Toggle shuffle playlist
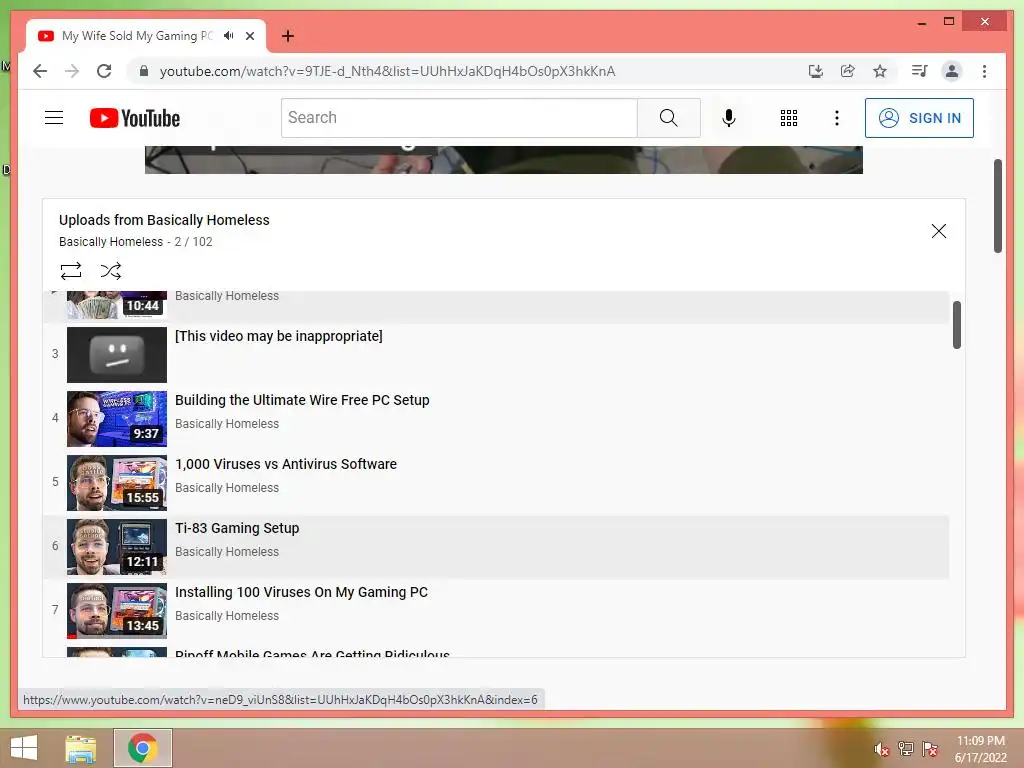This screenshot has height=768, width=1024. tap(110, 270)
